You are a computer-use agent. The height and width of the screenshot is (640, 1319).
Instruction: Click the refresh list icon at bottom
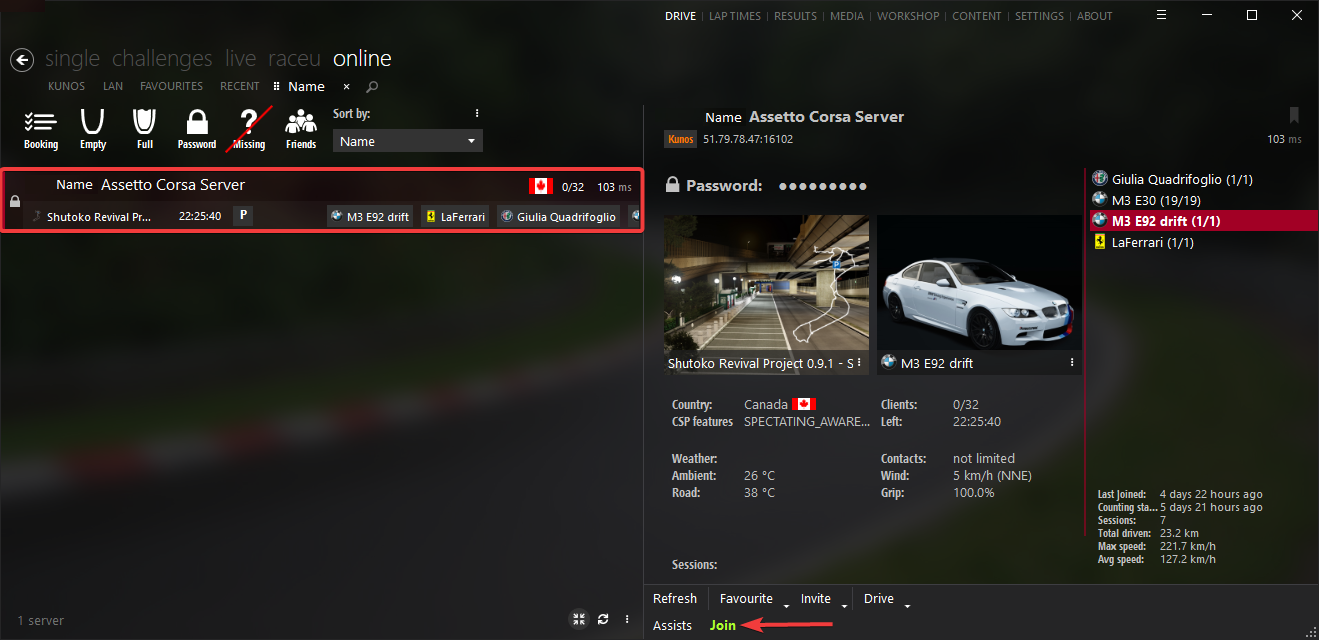point(603,619)
